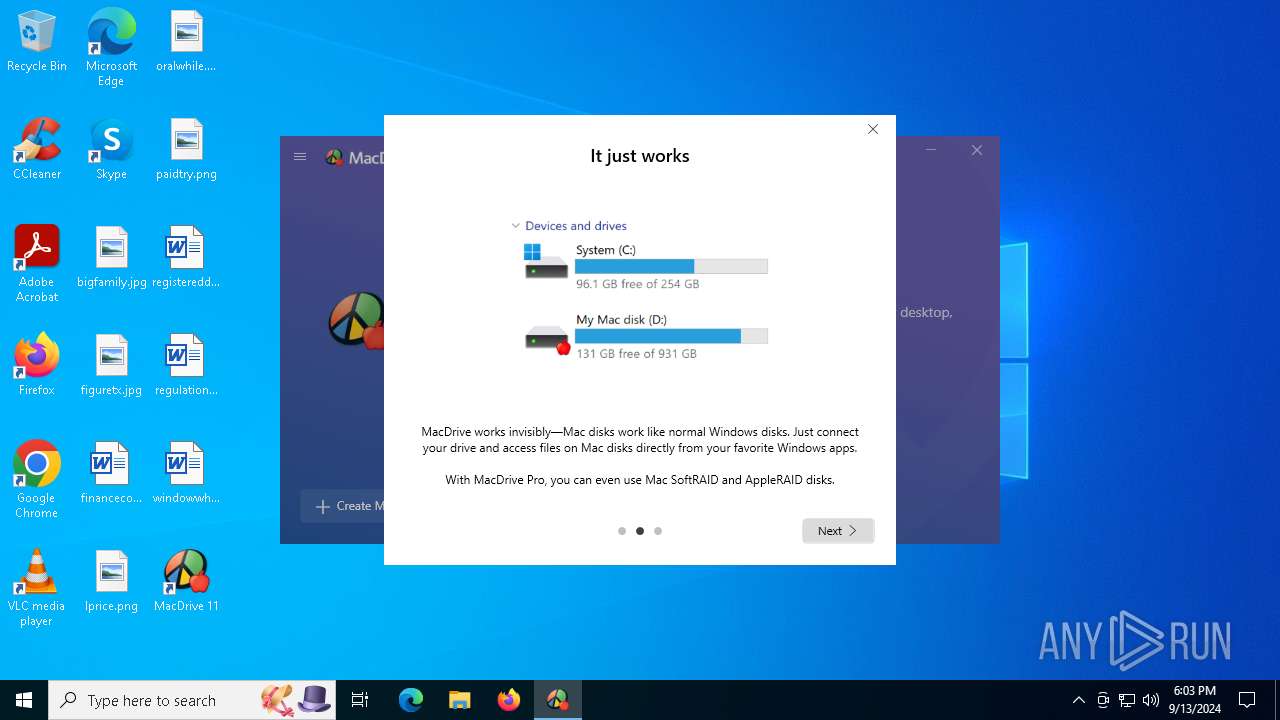The width and height of the screenshot is (1280, 720).
Task: Select the lprice.png desktop file
Action: (x=112, y=581)
